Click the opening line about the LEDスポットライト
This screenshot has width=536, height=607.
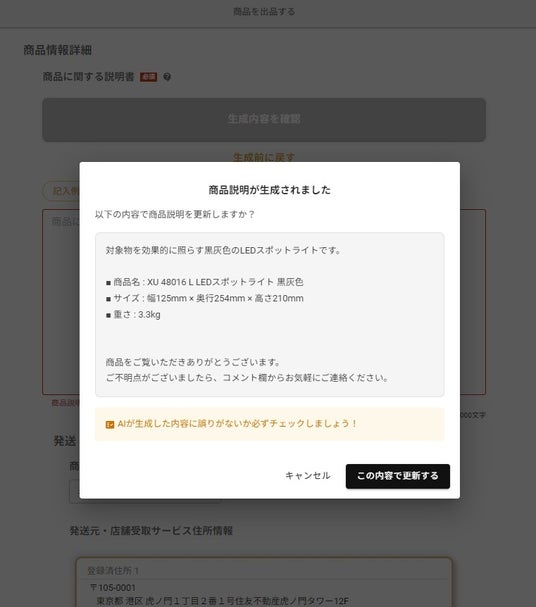pyautogui.click(x=223, y=250)
